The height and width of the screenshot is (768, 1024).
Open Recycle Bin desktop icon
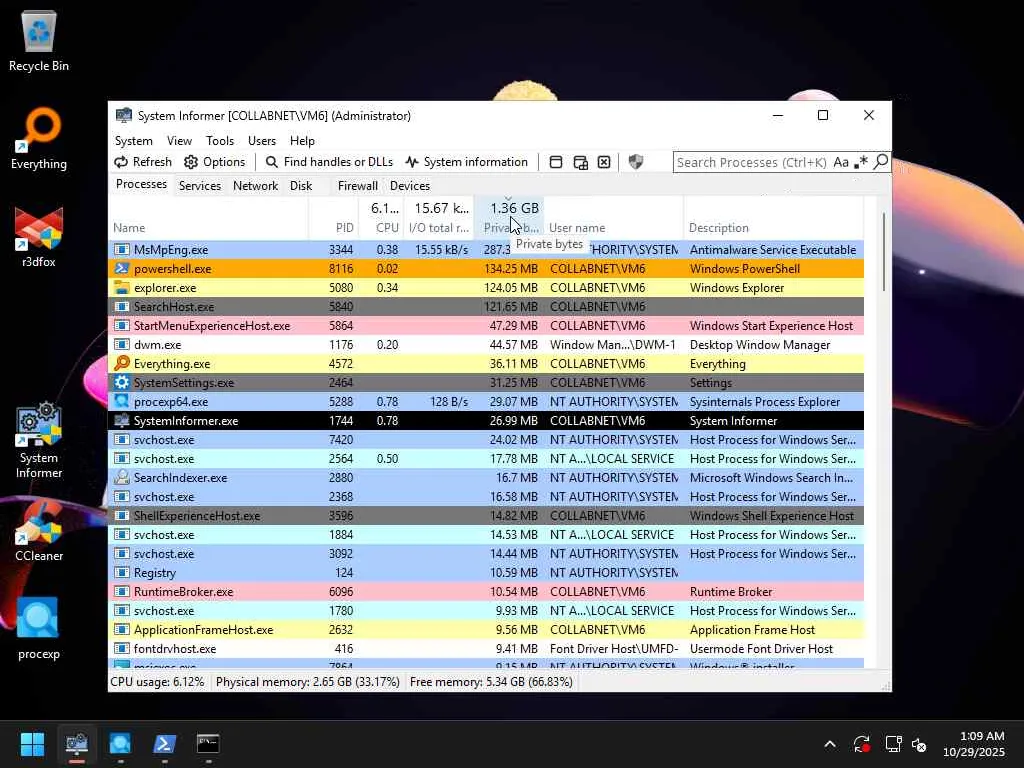pyautogui.click(x=39, y=42)
